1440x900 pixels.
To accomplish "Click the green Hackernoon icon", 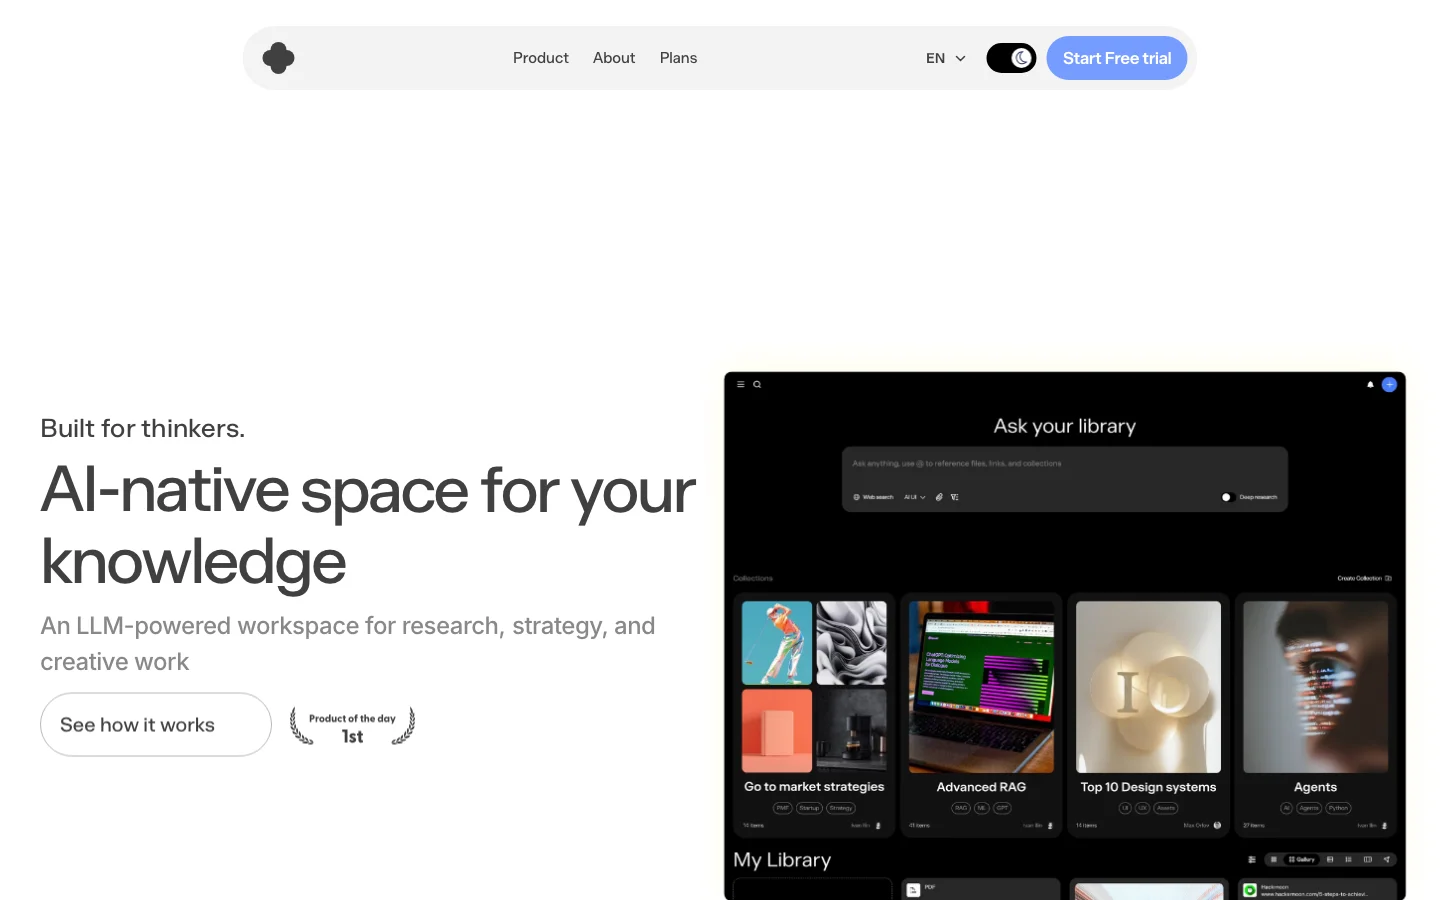I will [1250, 889].
